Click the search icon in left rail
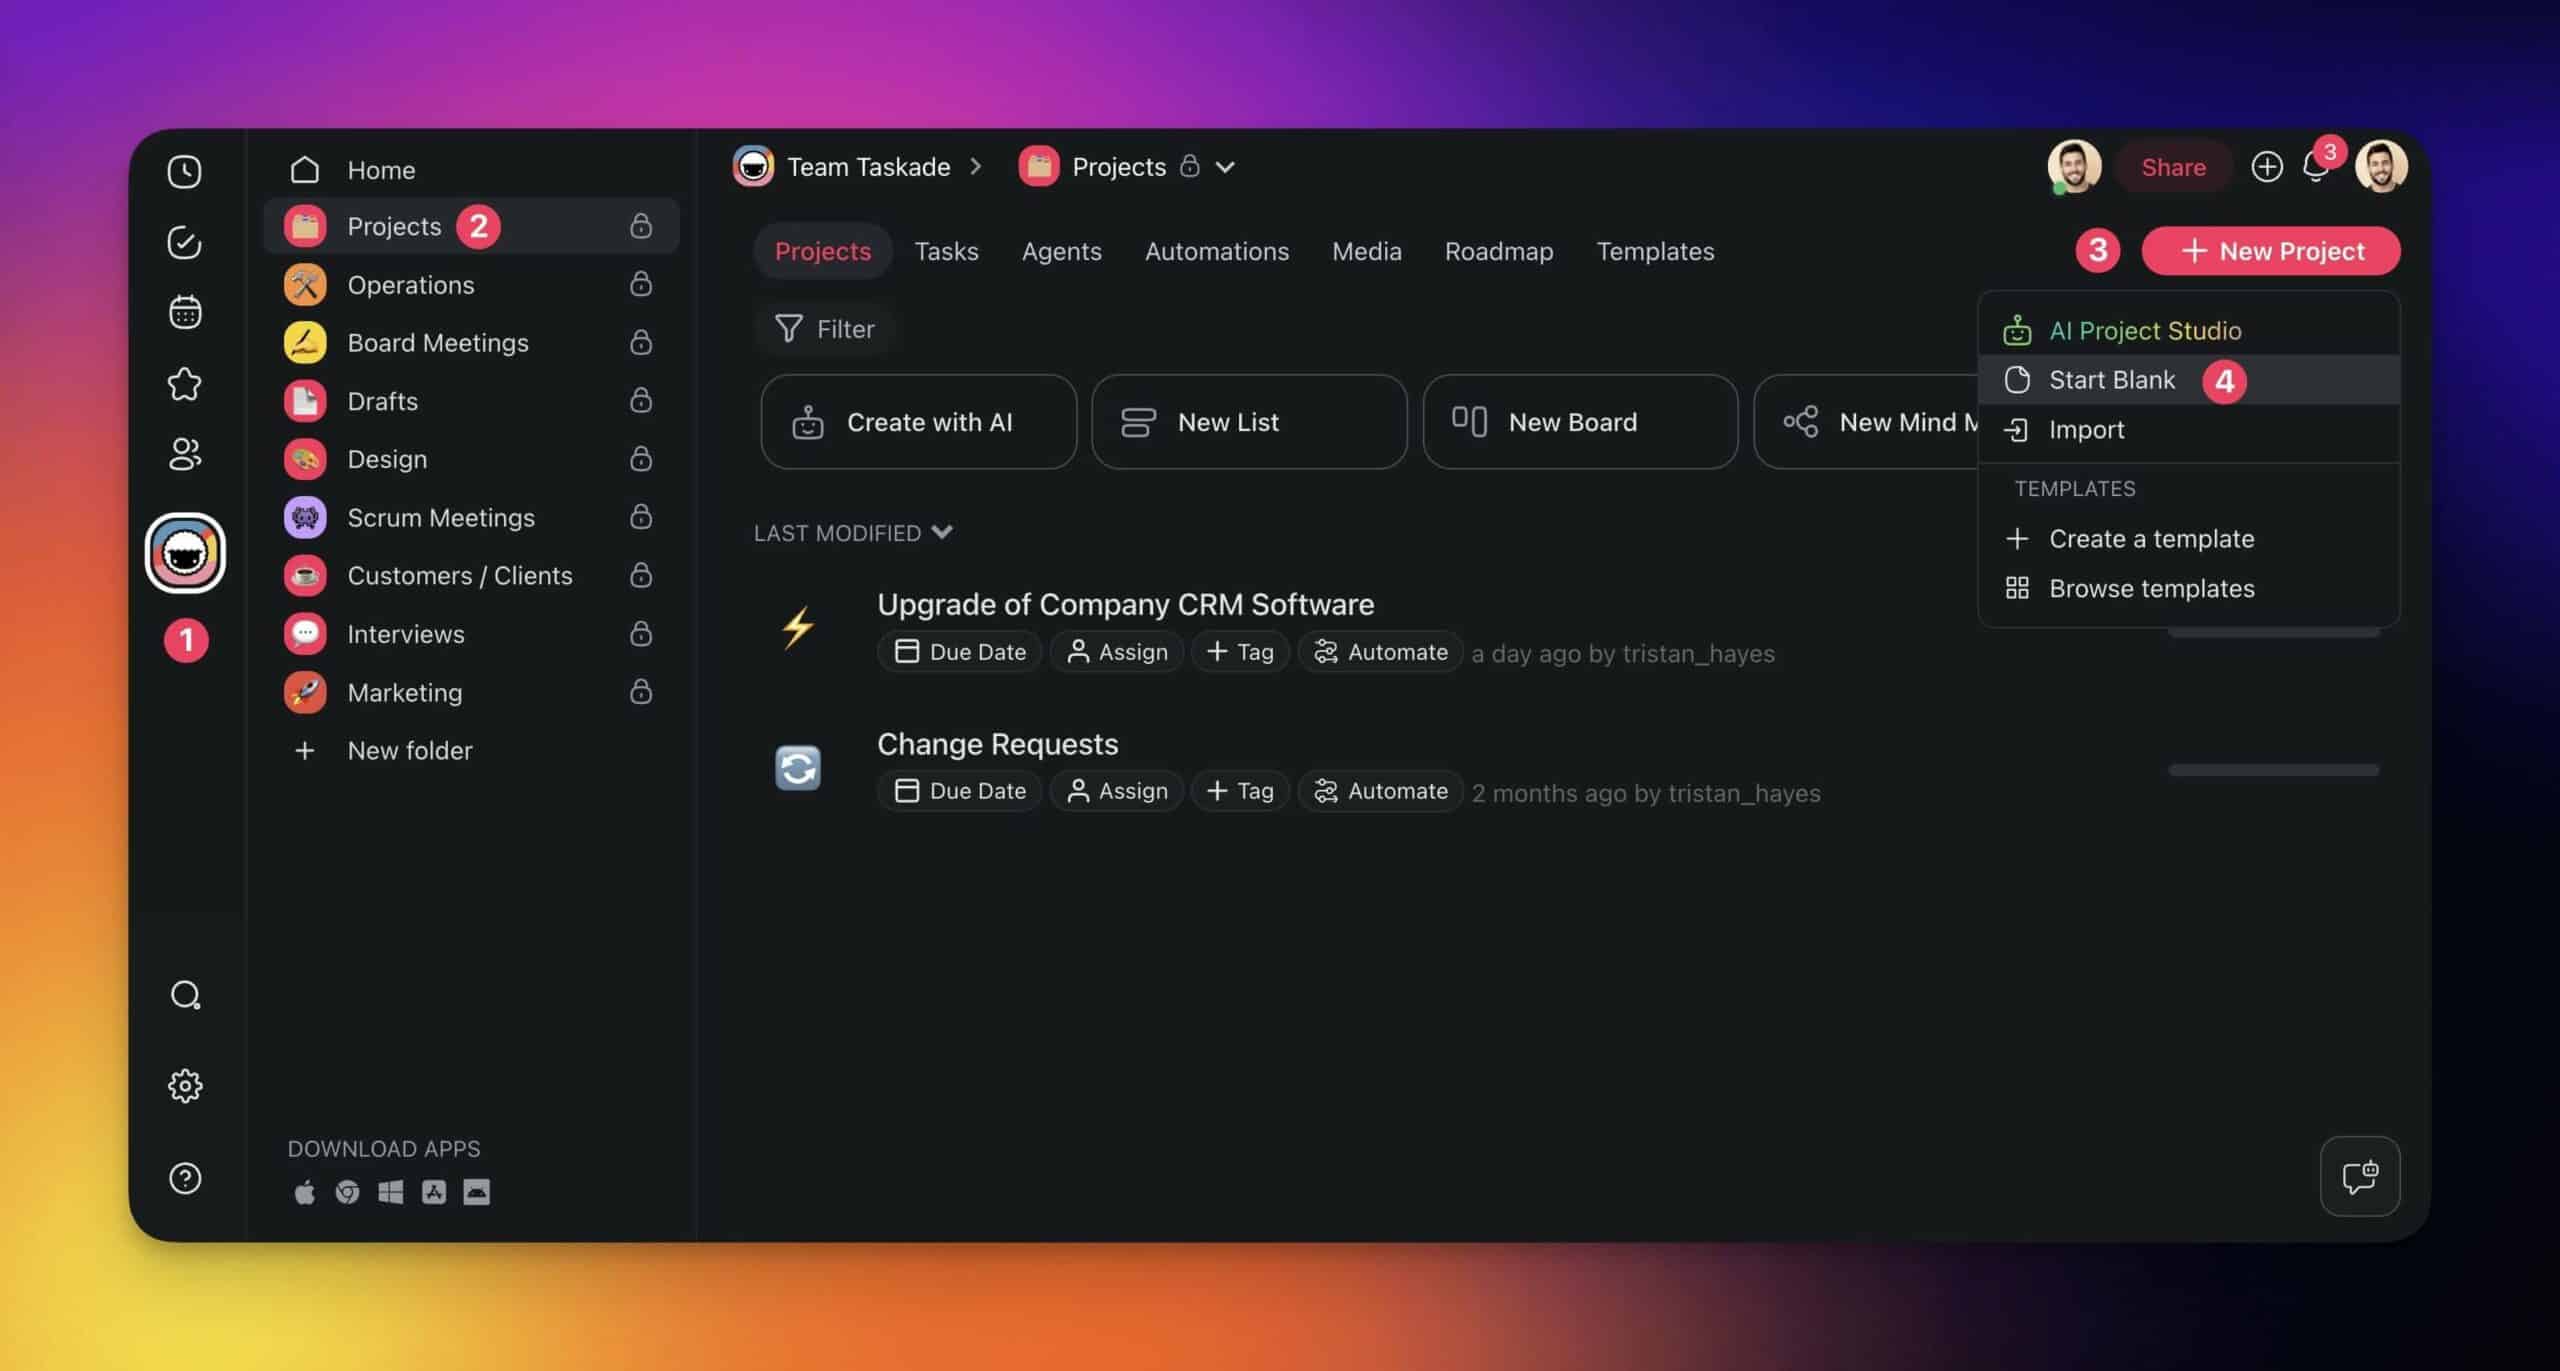The image size is (2560, 1371). [x=185, y=995]
